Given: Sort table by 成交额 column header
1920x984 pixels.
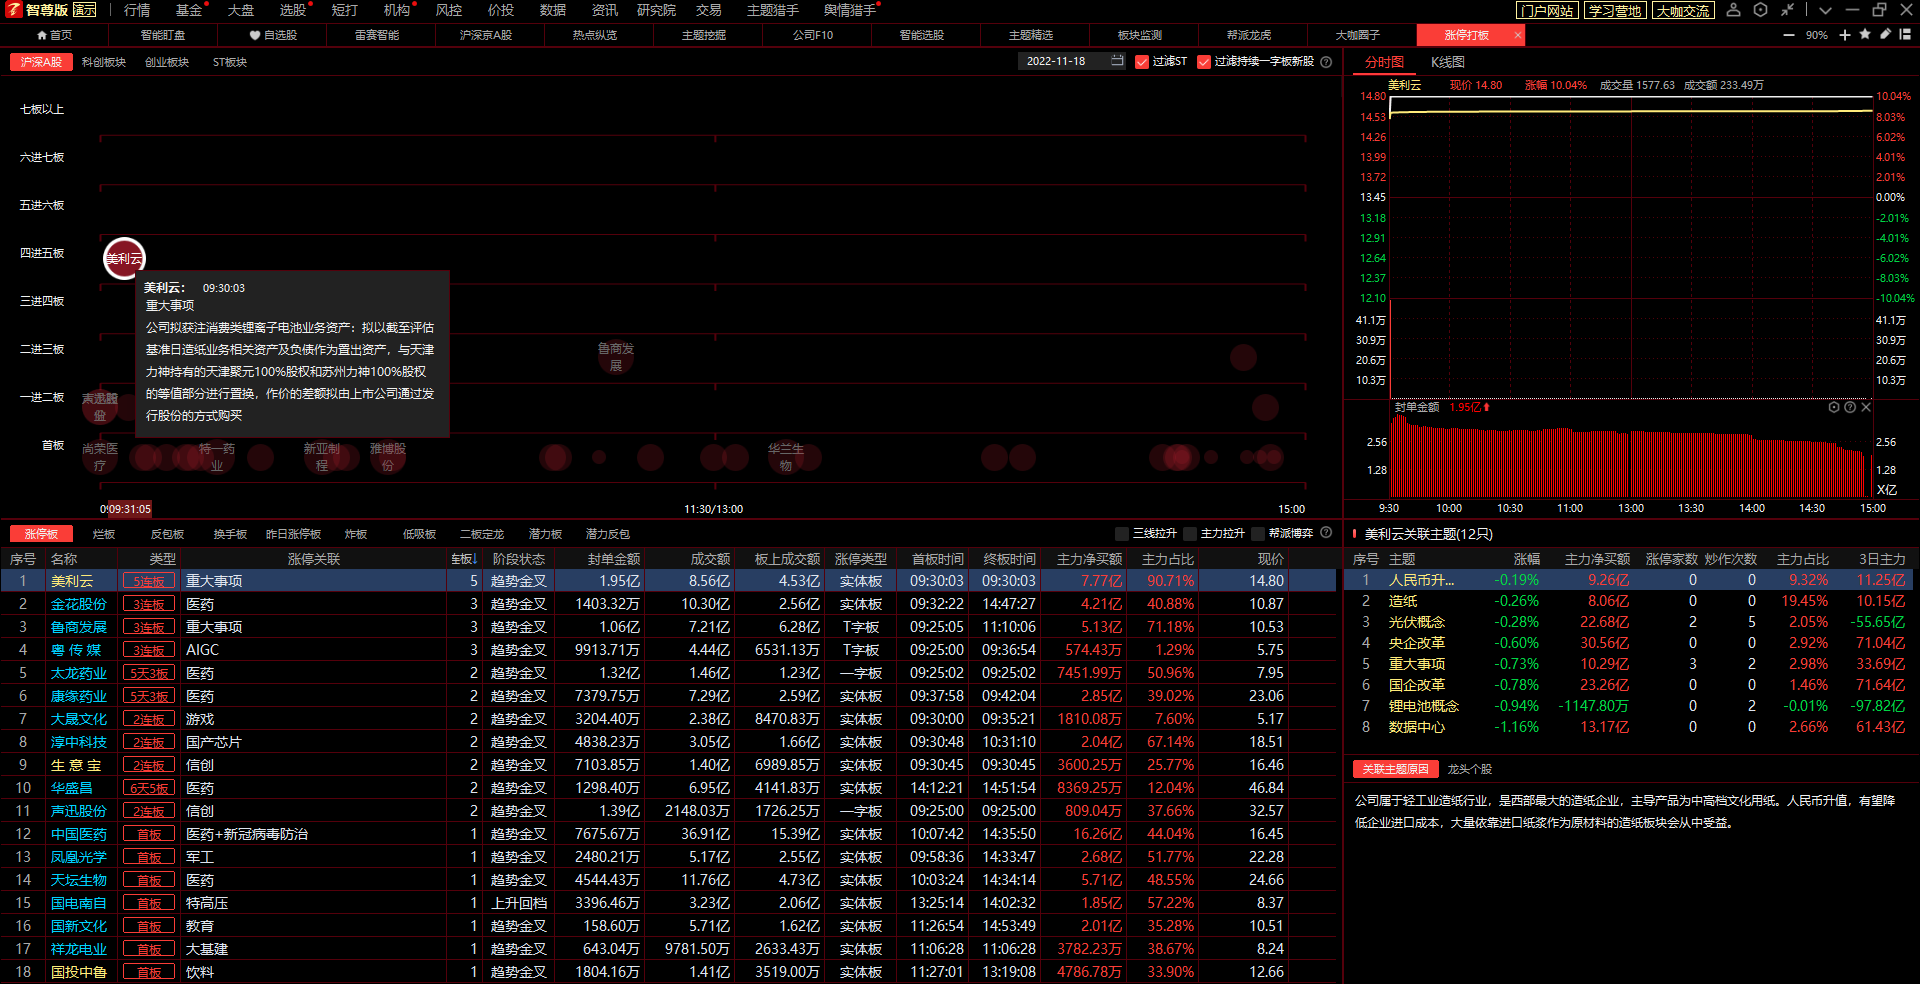Looking at the screenshot, I should (710, 559).
